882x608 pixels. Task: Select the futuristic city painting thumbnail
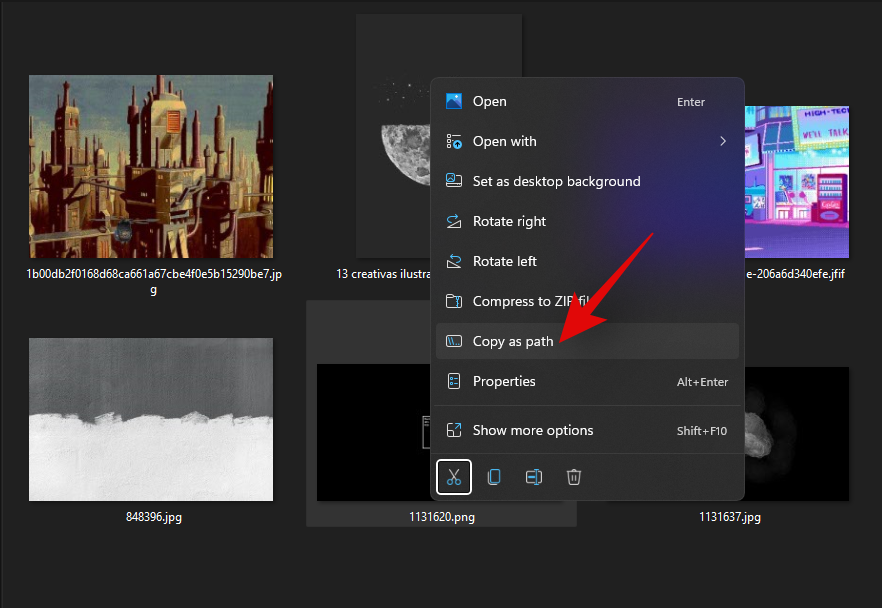[151, 166]
